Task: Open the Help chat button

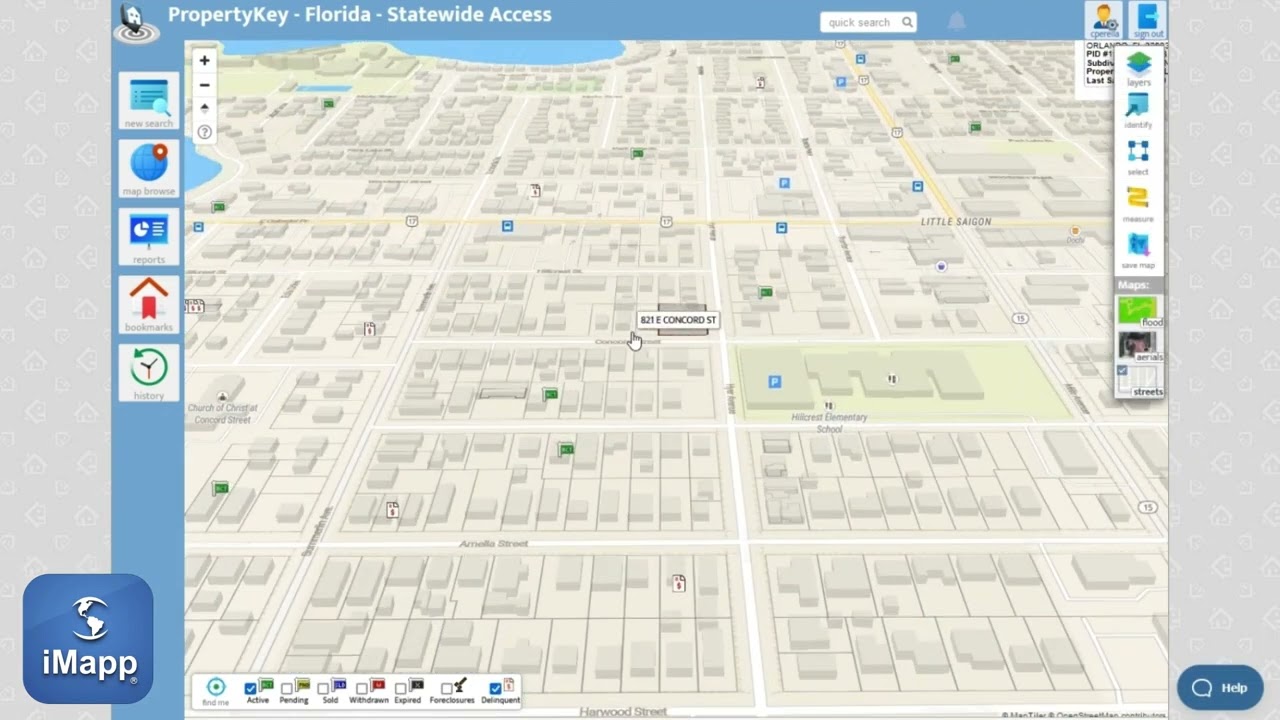Action: 1220,688
